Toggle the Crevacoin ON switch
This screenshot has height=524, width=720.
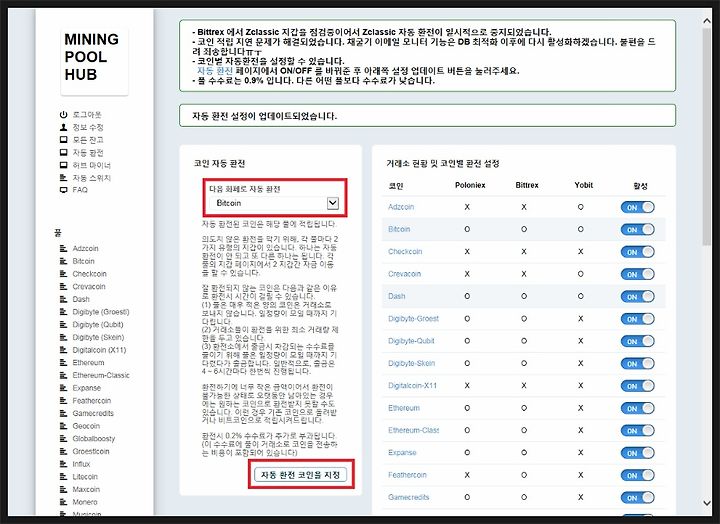click(637, 274)
